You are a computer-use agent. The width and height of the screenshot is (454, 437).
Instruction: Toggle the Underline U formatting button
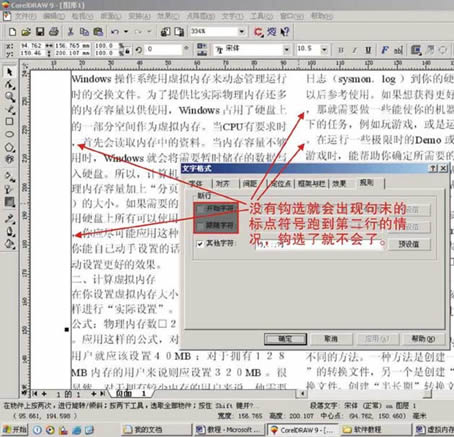368,50
